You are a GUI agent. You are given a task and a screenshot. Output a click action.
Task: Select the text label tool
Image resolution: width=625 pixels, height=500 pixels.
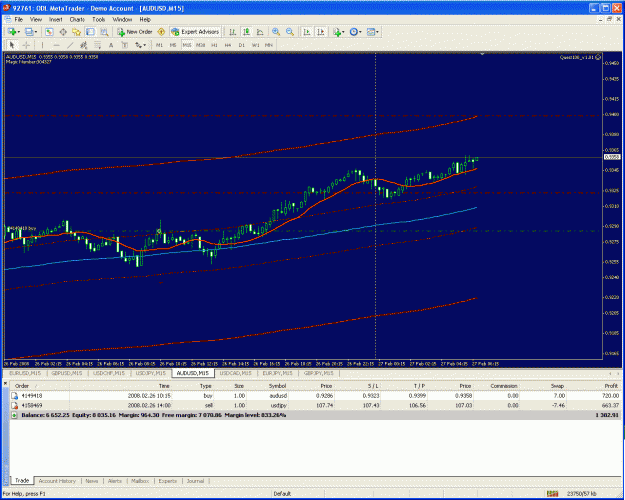tap(124, 45)
